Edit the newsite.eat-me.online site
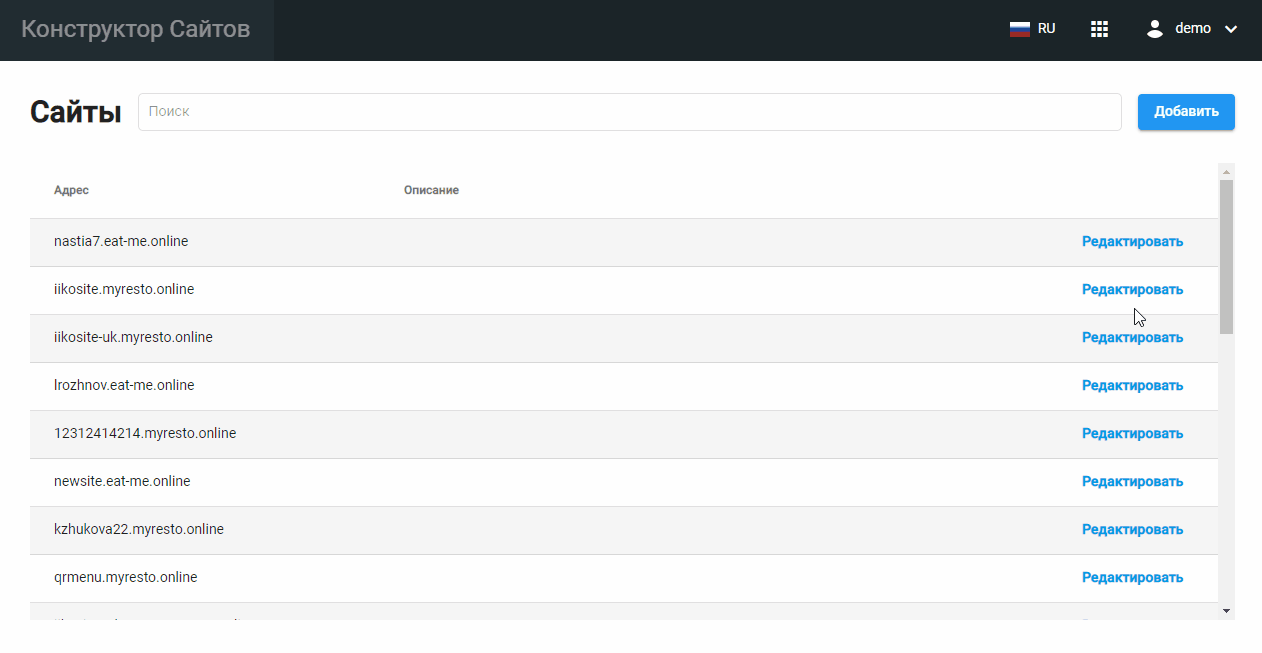Image resolution: width=1262 pixels, height=653 pixels. click(x=1132, y=481)
